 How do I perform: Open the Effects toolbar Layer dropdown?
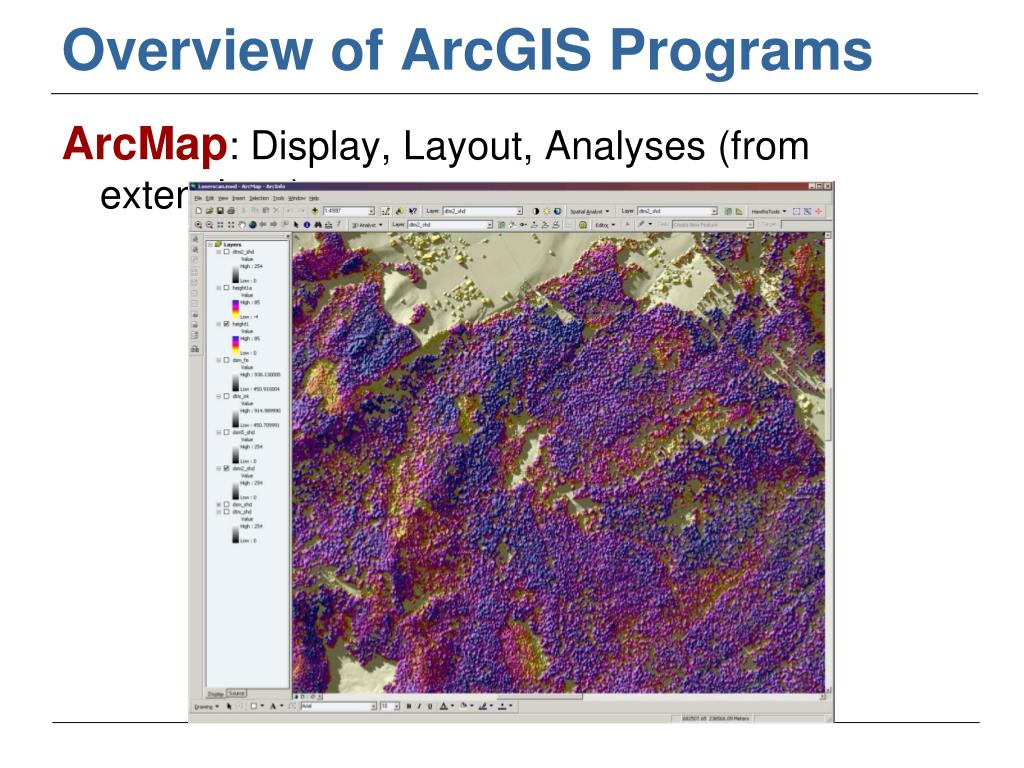pyautogui.click(x=520, y=211)
